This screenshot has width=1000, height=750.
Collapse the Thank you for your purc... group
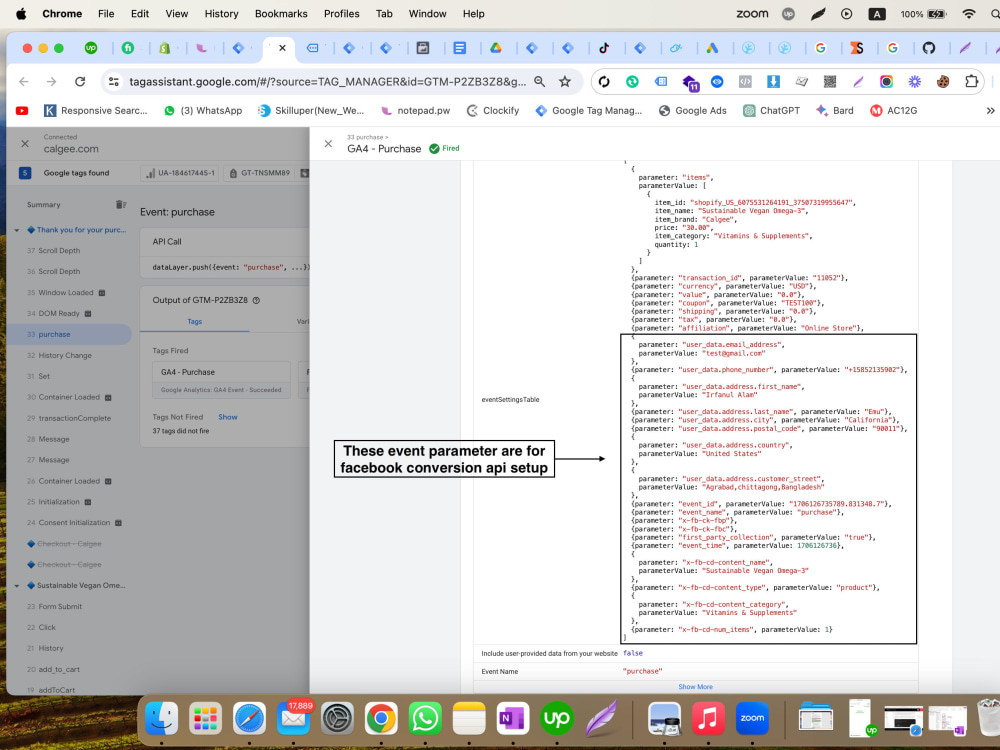tap(16, 230)
